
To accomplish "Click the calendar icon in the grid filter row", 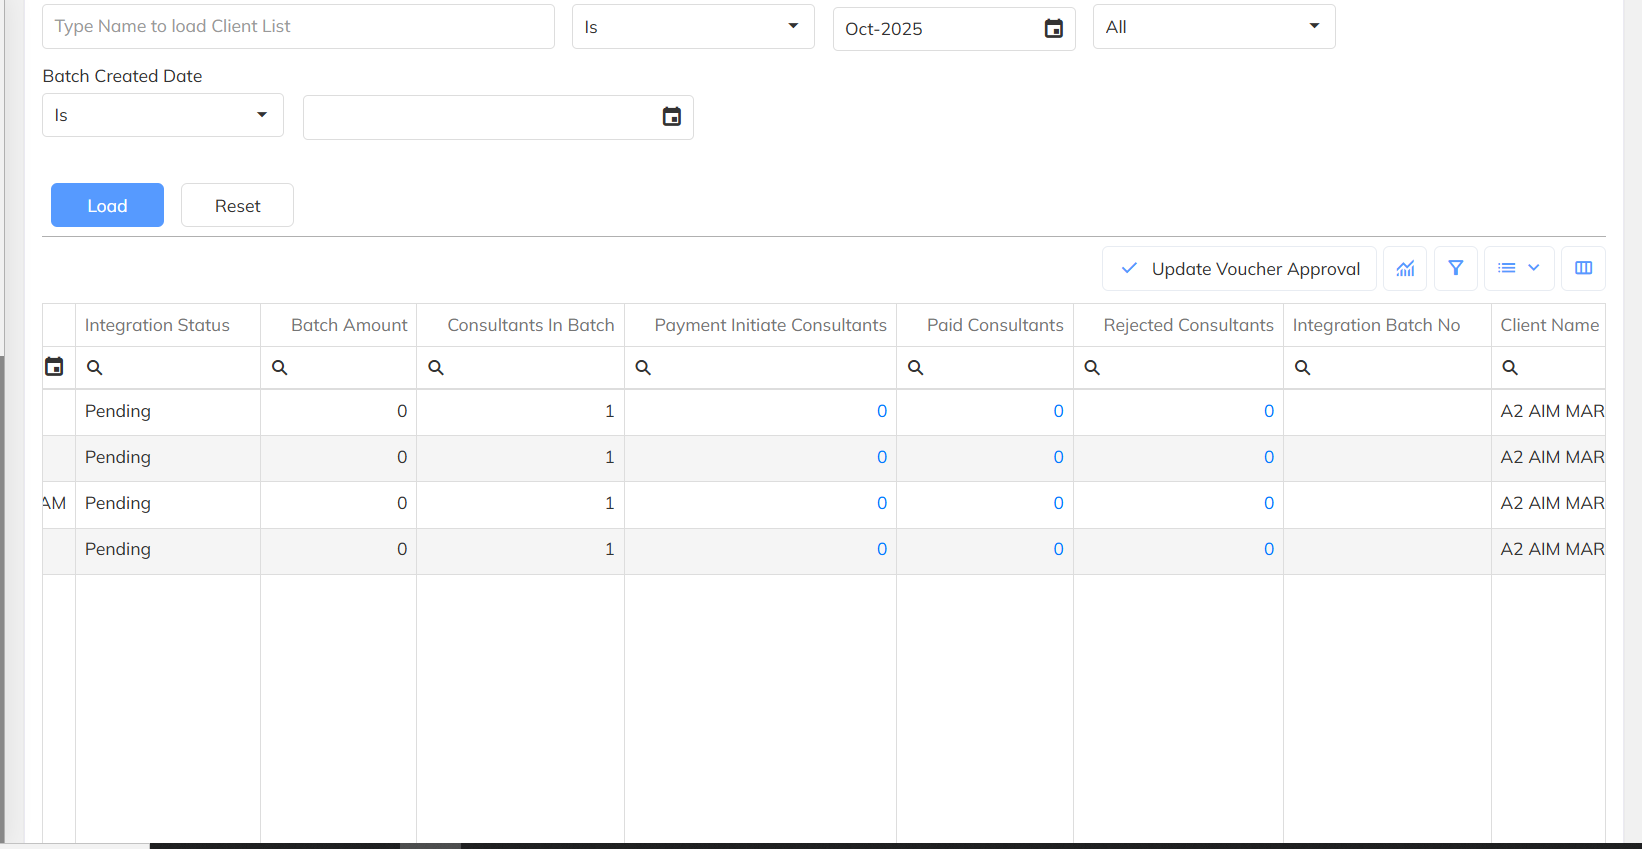I will point(54,367).
